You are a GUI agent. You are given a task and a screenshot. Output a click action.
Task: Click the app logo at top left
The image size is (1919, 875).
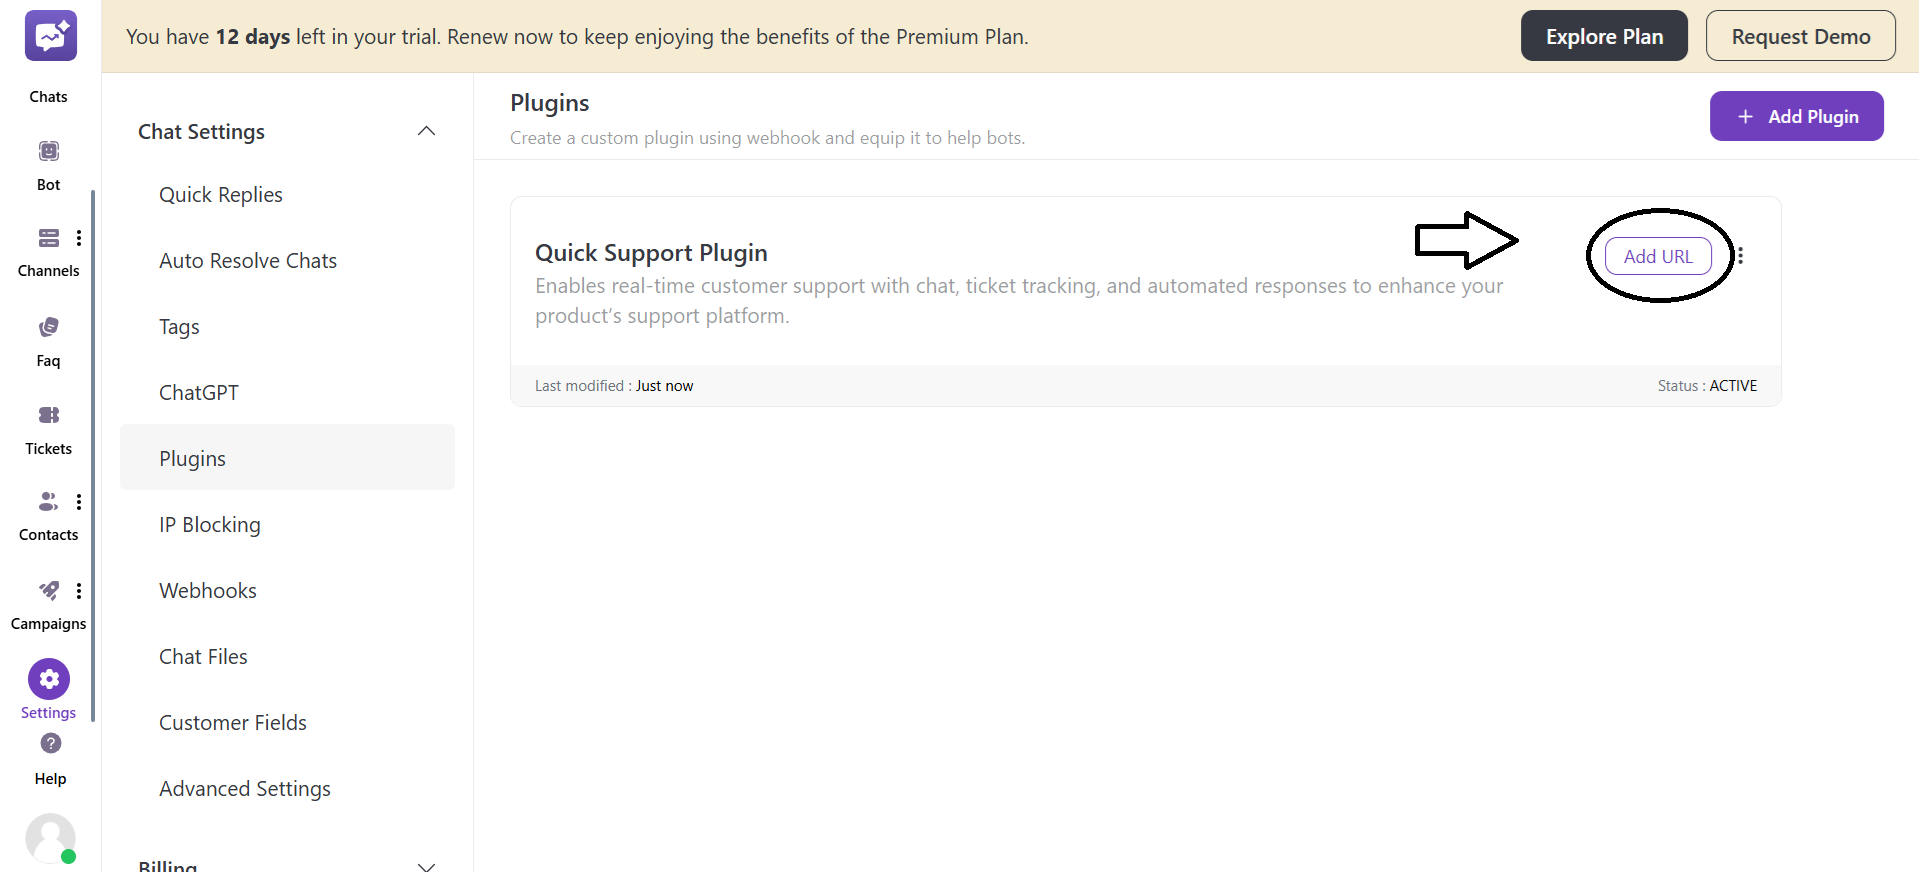tap(50, 35)
